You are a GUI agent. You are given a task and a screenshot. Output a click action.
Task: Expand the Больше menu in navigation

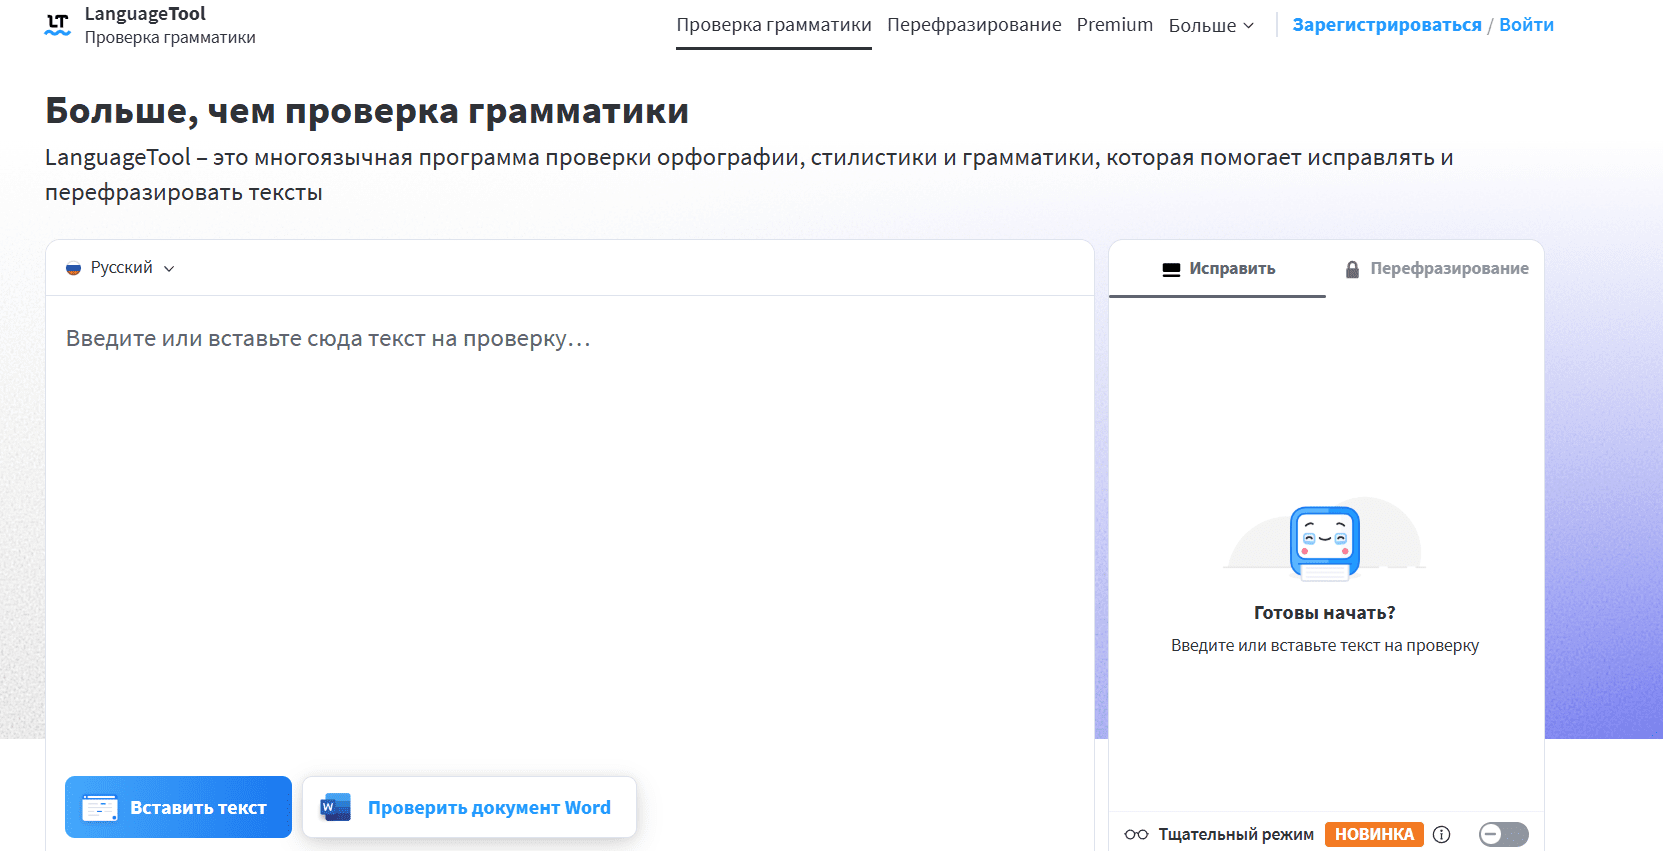[x=1210, y=26]
